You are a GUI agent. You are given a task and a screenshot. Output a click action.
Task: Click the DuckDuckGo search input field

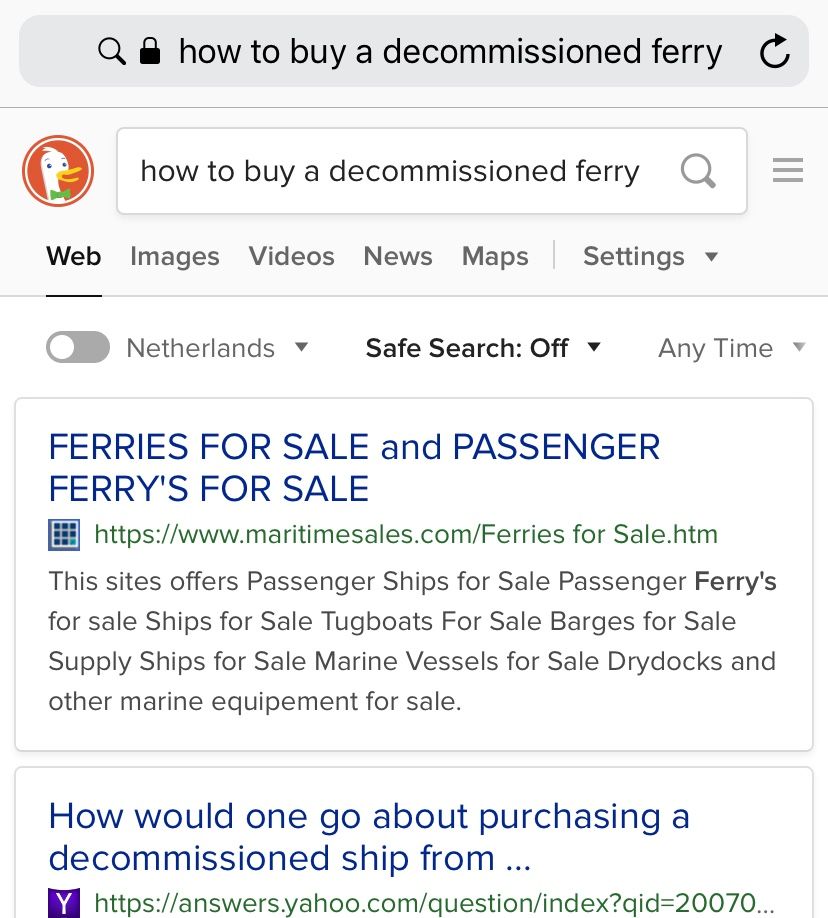tap(390, 171)
